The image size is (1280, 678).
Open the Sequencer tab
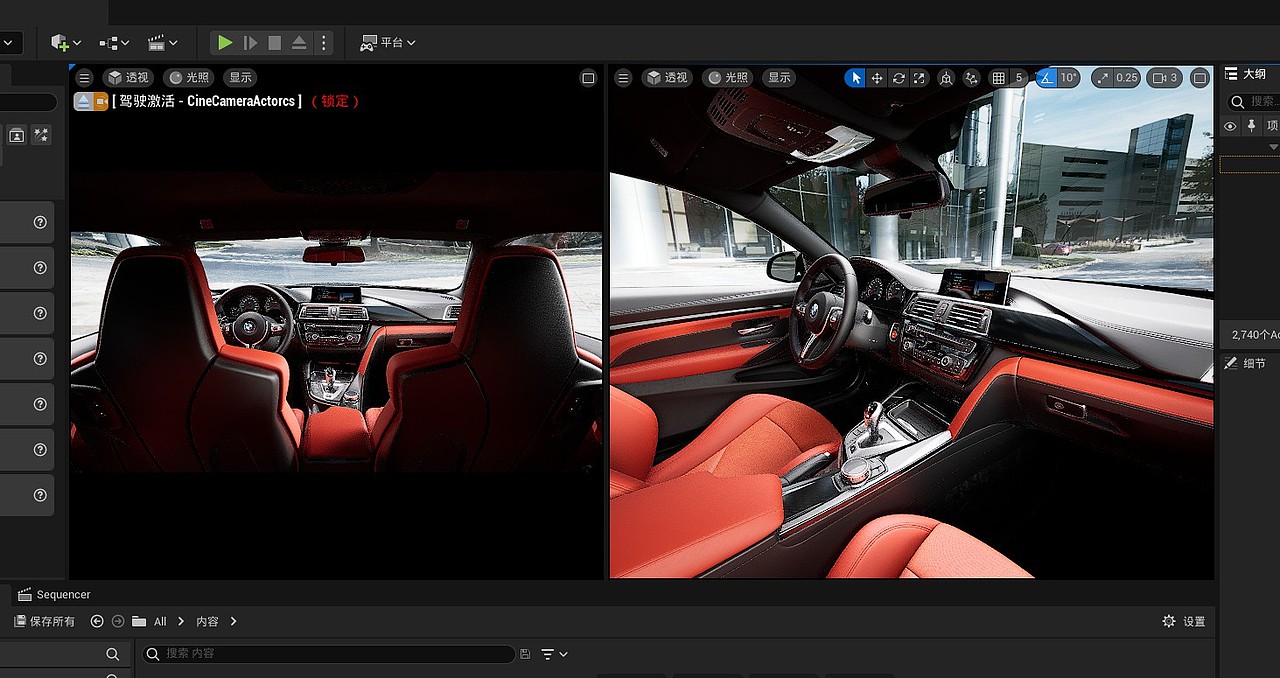[54, 595]
